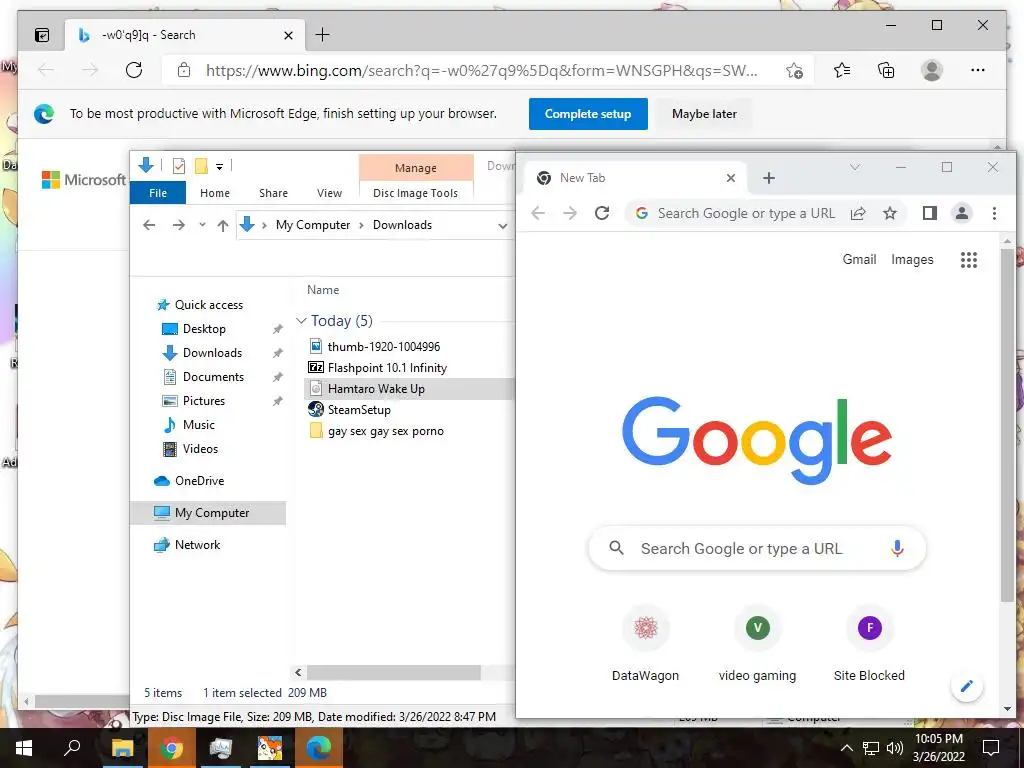Open Documents in navigation pane
1024x768 pixels.
tap(213, 377)
